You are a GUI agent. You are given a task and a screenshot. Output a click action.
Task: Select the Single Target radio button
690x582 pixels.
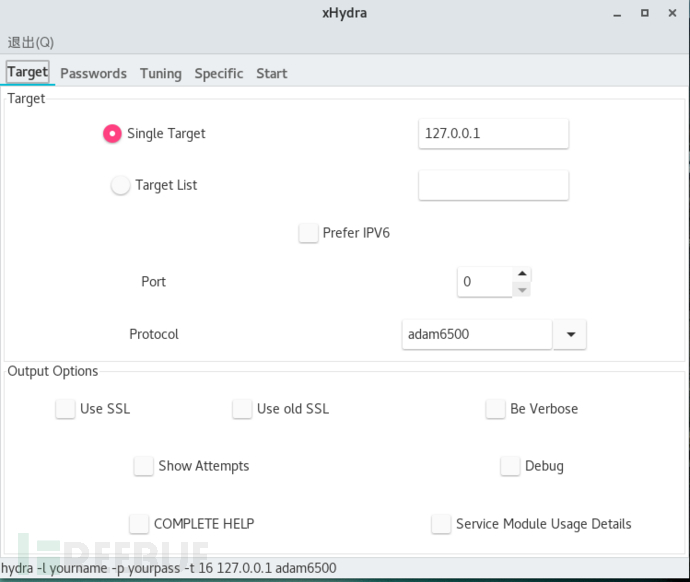112,133
